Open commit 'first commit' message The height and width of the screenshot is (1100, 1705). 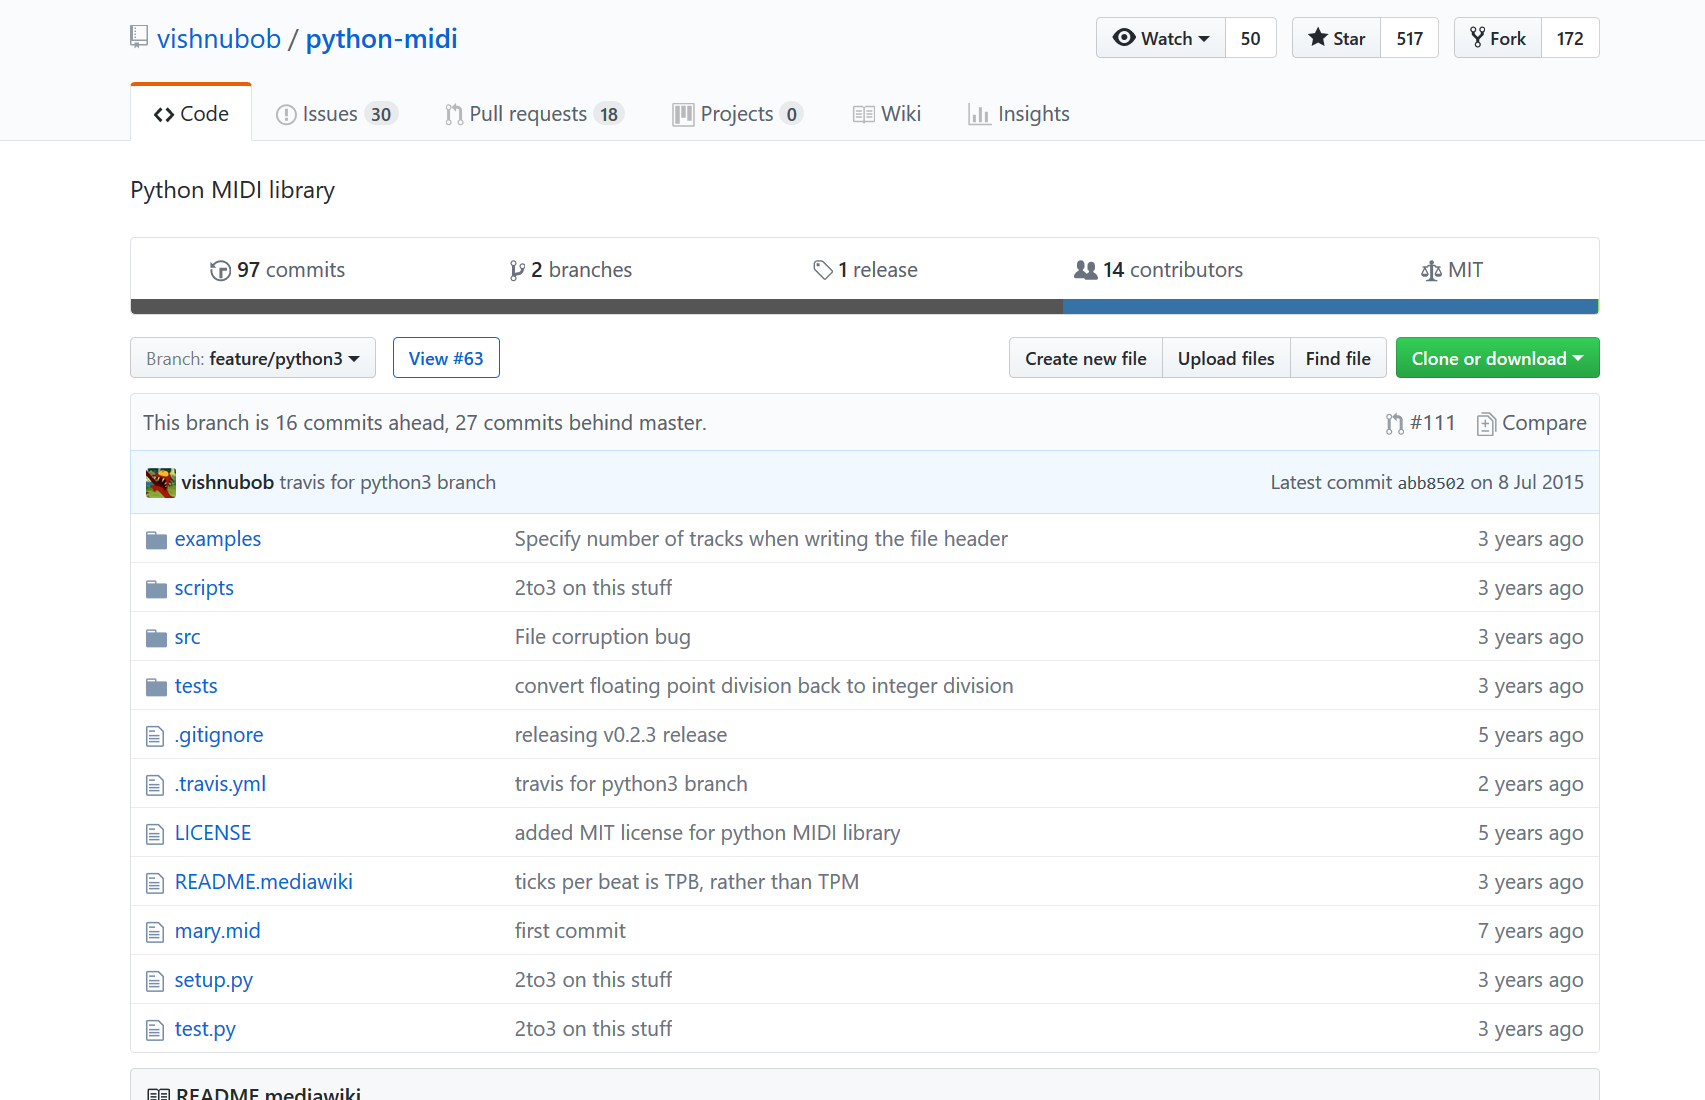click(x=570, y=931)
